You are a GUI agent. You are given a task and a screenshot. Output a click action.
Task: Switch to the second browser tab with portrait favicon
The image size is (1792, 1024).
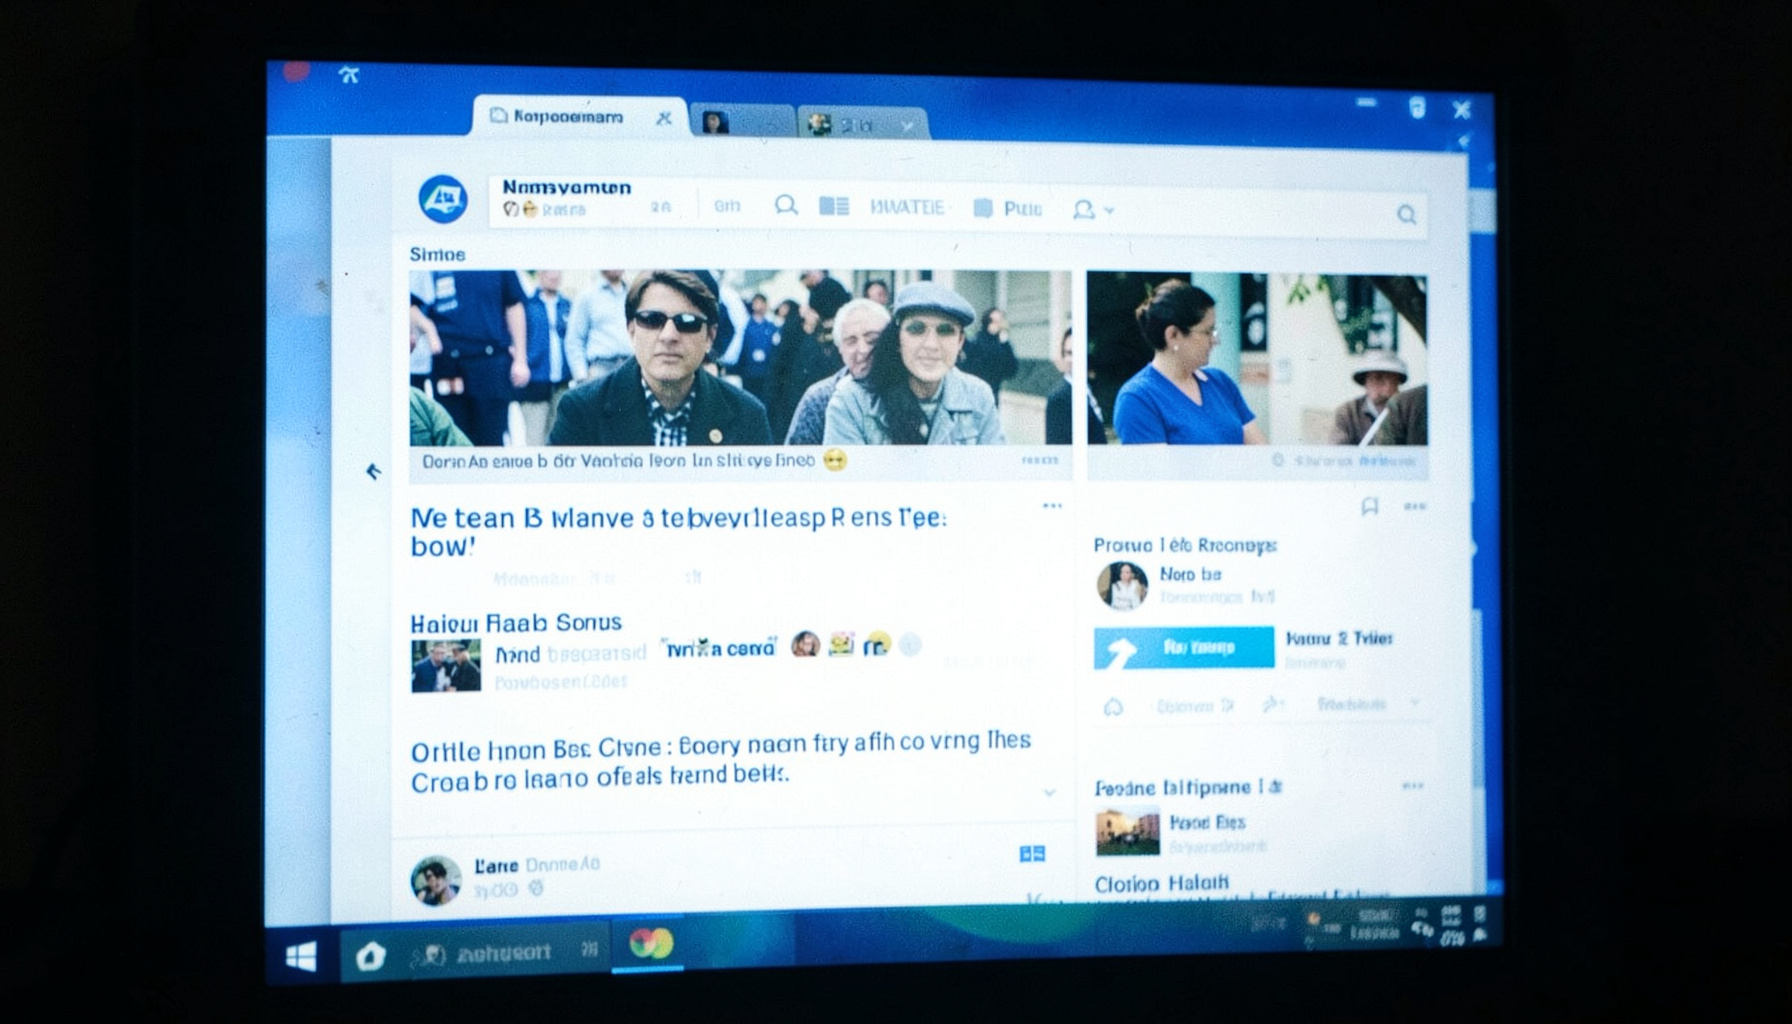(741, 123)
